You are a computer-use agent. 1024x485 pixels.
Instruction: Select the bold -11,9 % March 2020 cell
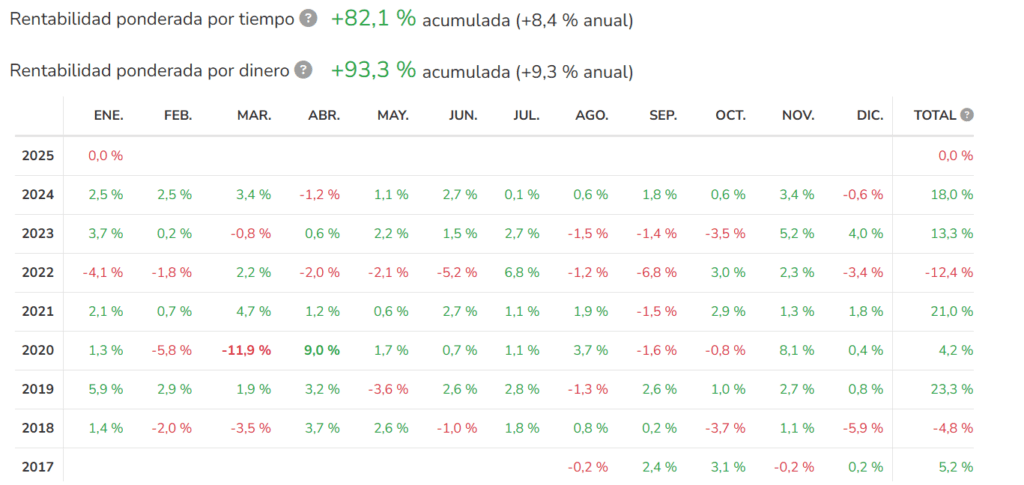point(246,351)
